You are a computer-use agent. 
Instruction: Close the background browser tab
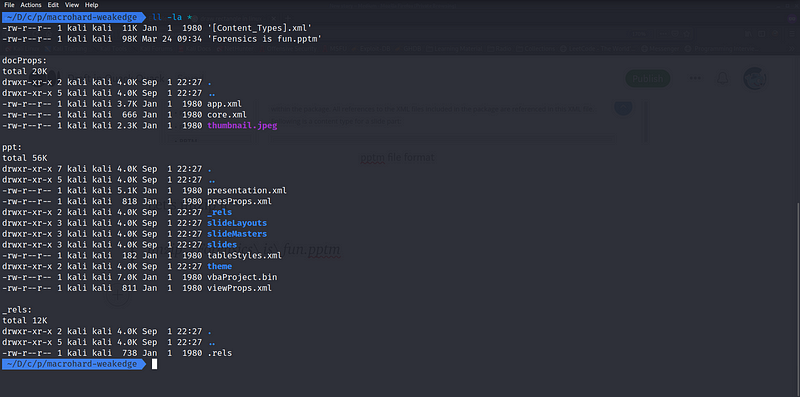[x=274, y=18]
